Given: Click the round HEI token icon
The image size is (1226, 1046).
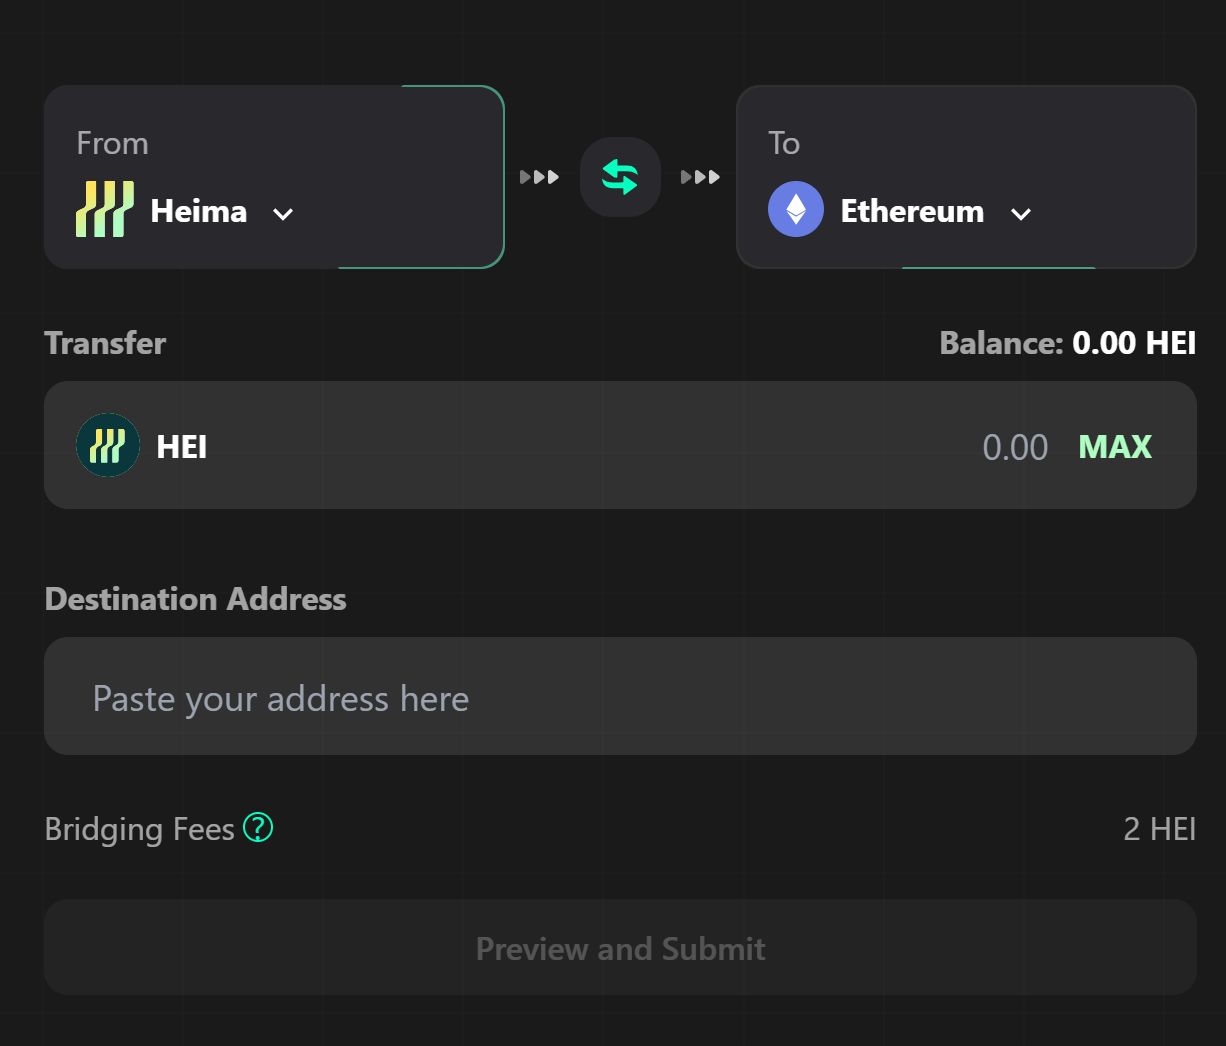Looking at the screenshot, I should tap(108, 445).
